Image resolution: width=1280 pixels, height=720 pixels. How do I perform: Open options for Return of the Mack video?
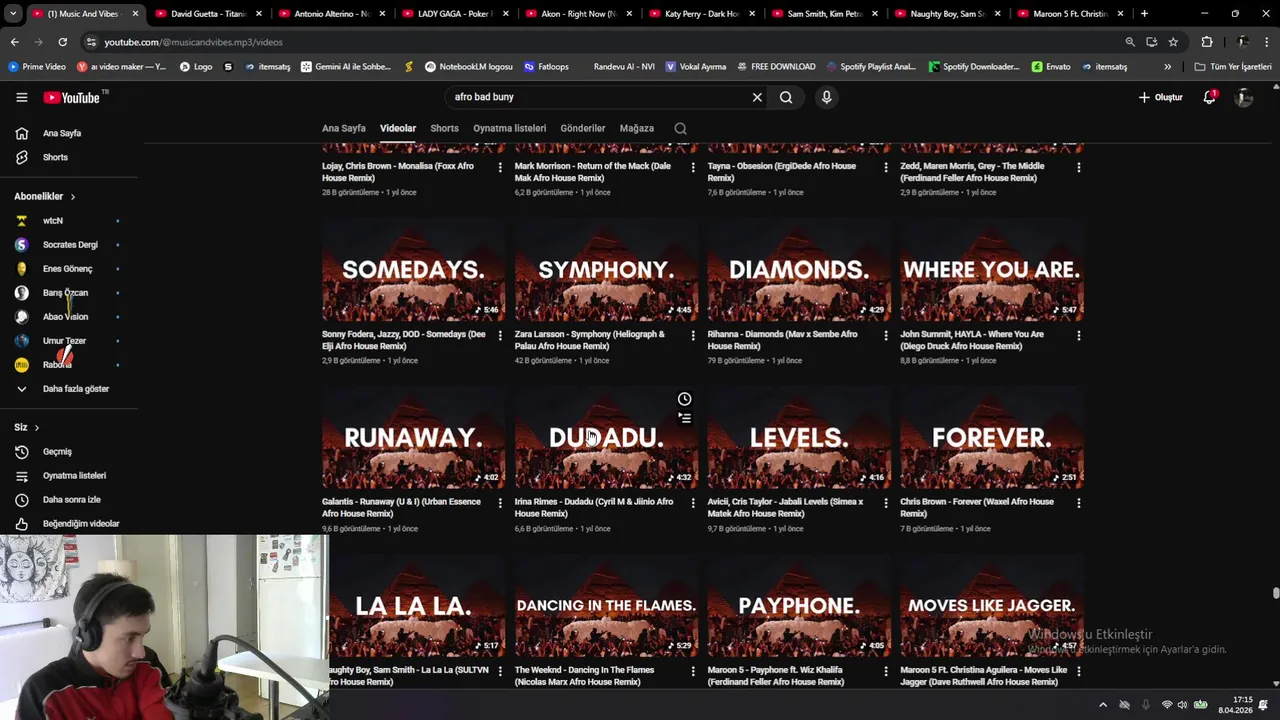point(693,167)
